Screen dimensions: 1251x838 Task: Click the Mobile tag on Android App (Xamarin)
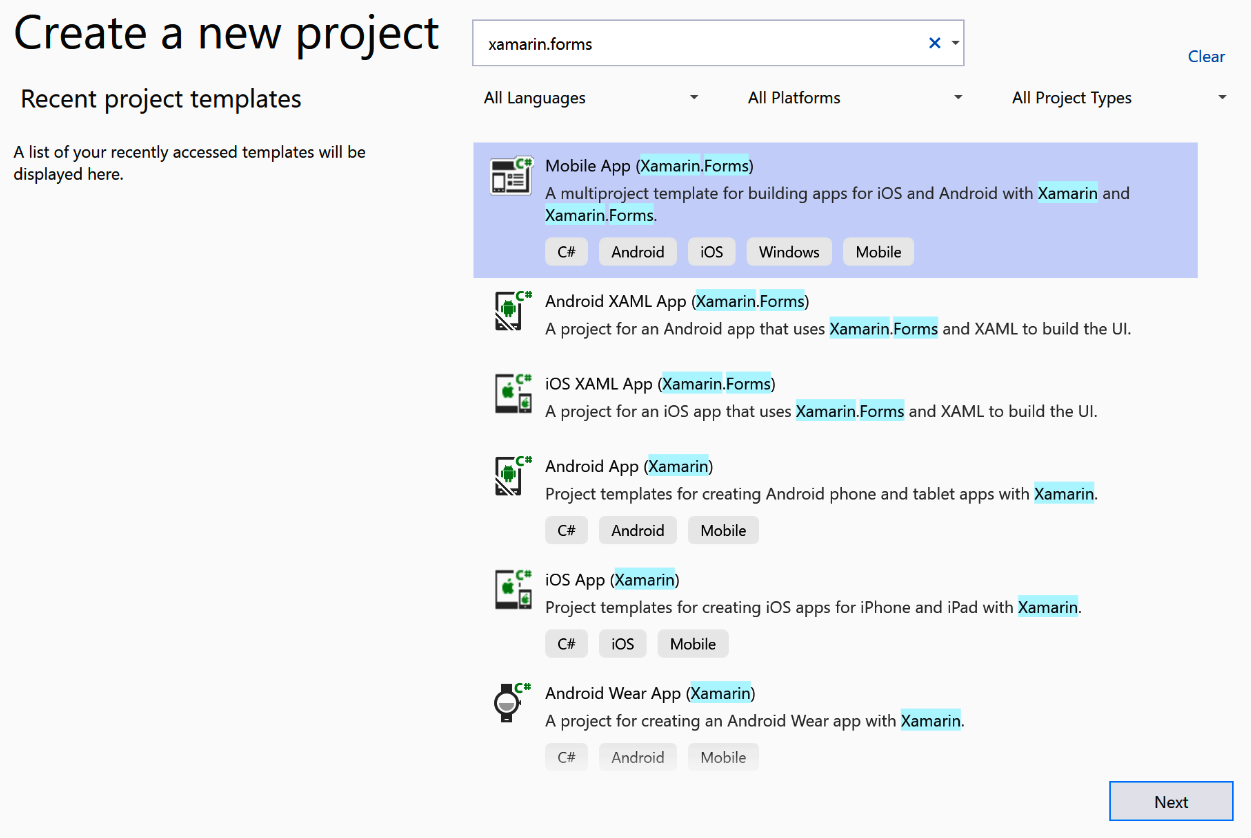723,530
